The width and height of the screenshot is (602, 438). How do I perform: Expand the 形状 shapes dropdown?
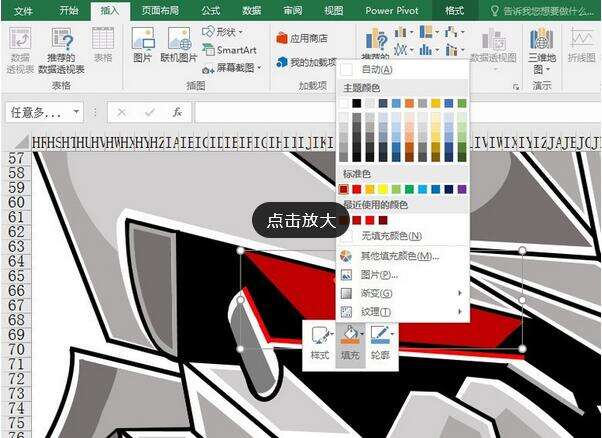[x=223, y=32]
